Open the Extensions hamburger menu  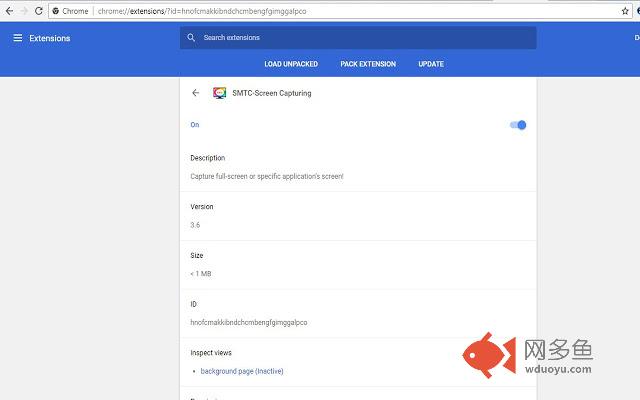(x=18, y=38)
